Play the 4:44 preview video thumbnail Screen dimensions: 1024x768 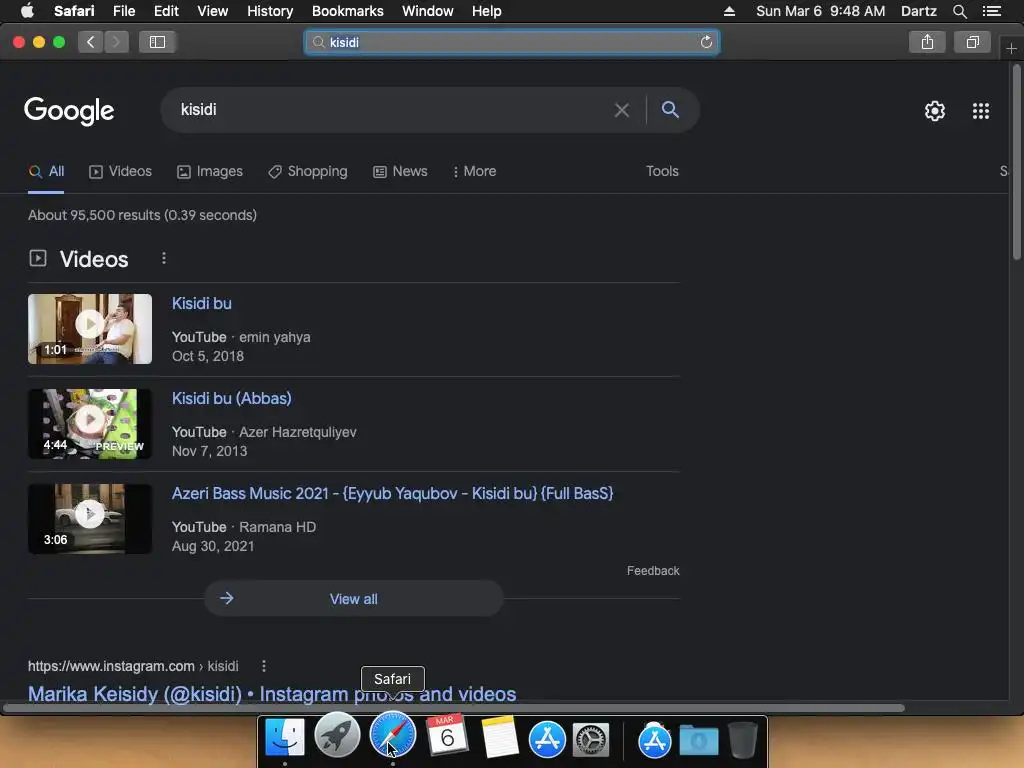pos(90,424)
